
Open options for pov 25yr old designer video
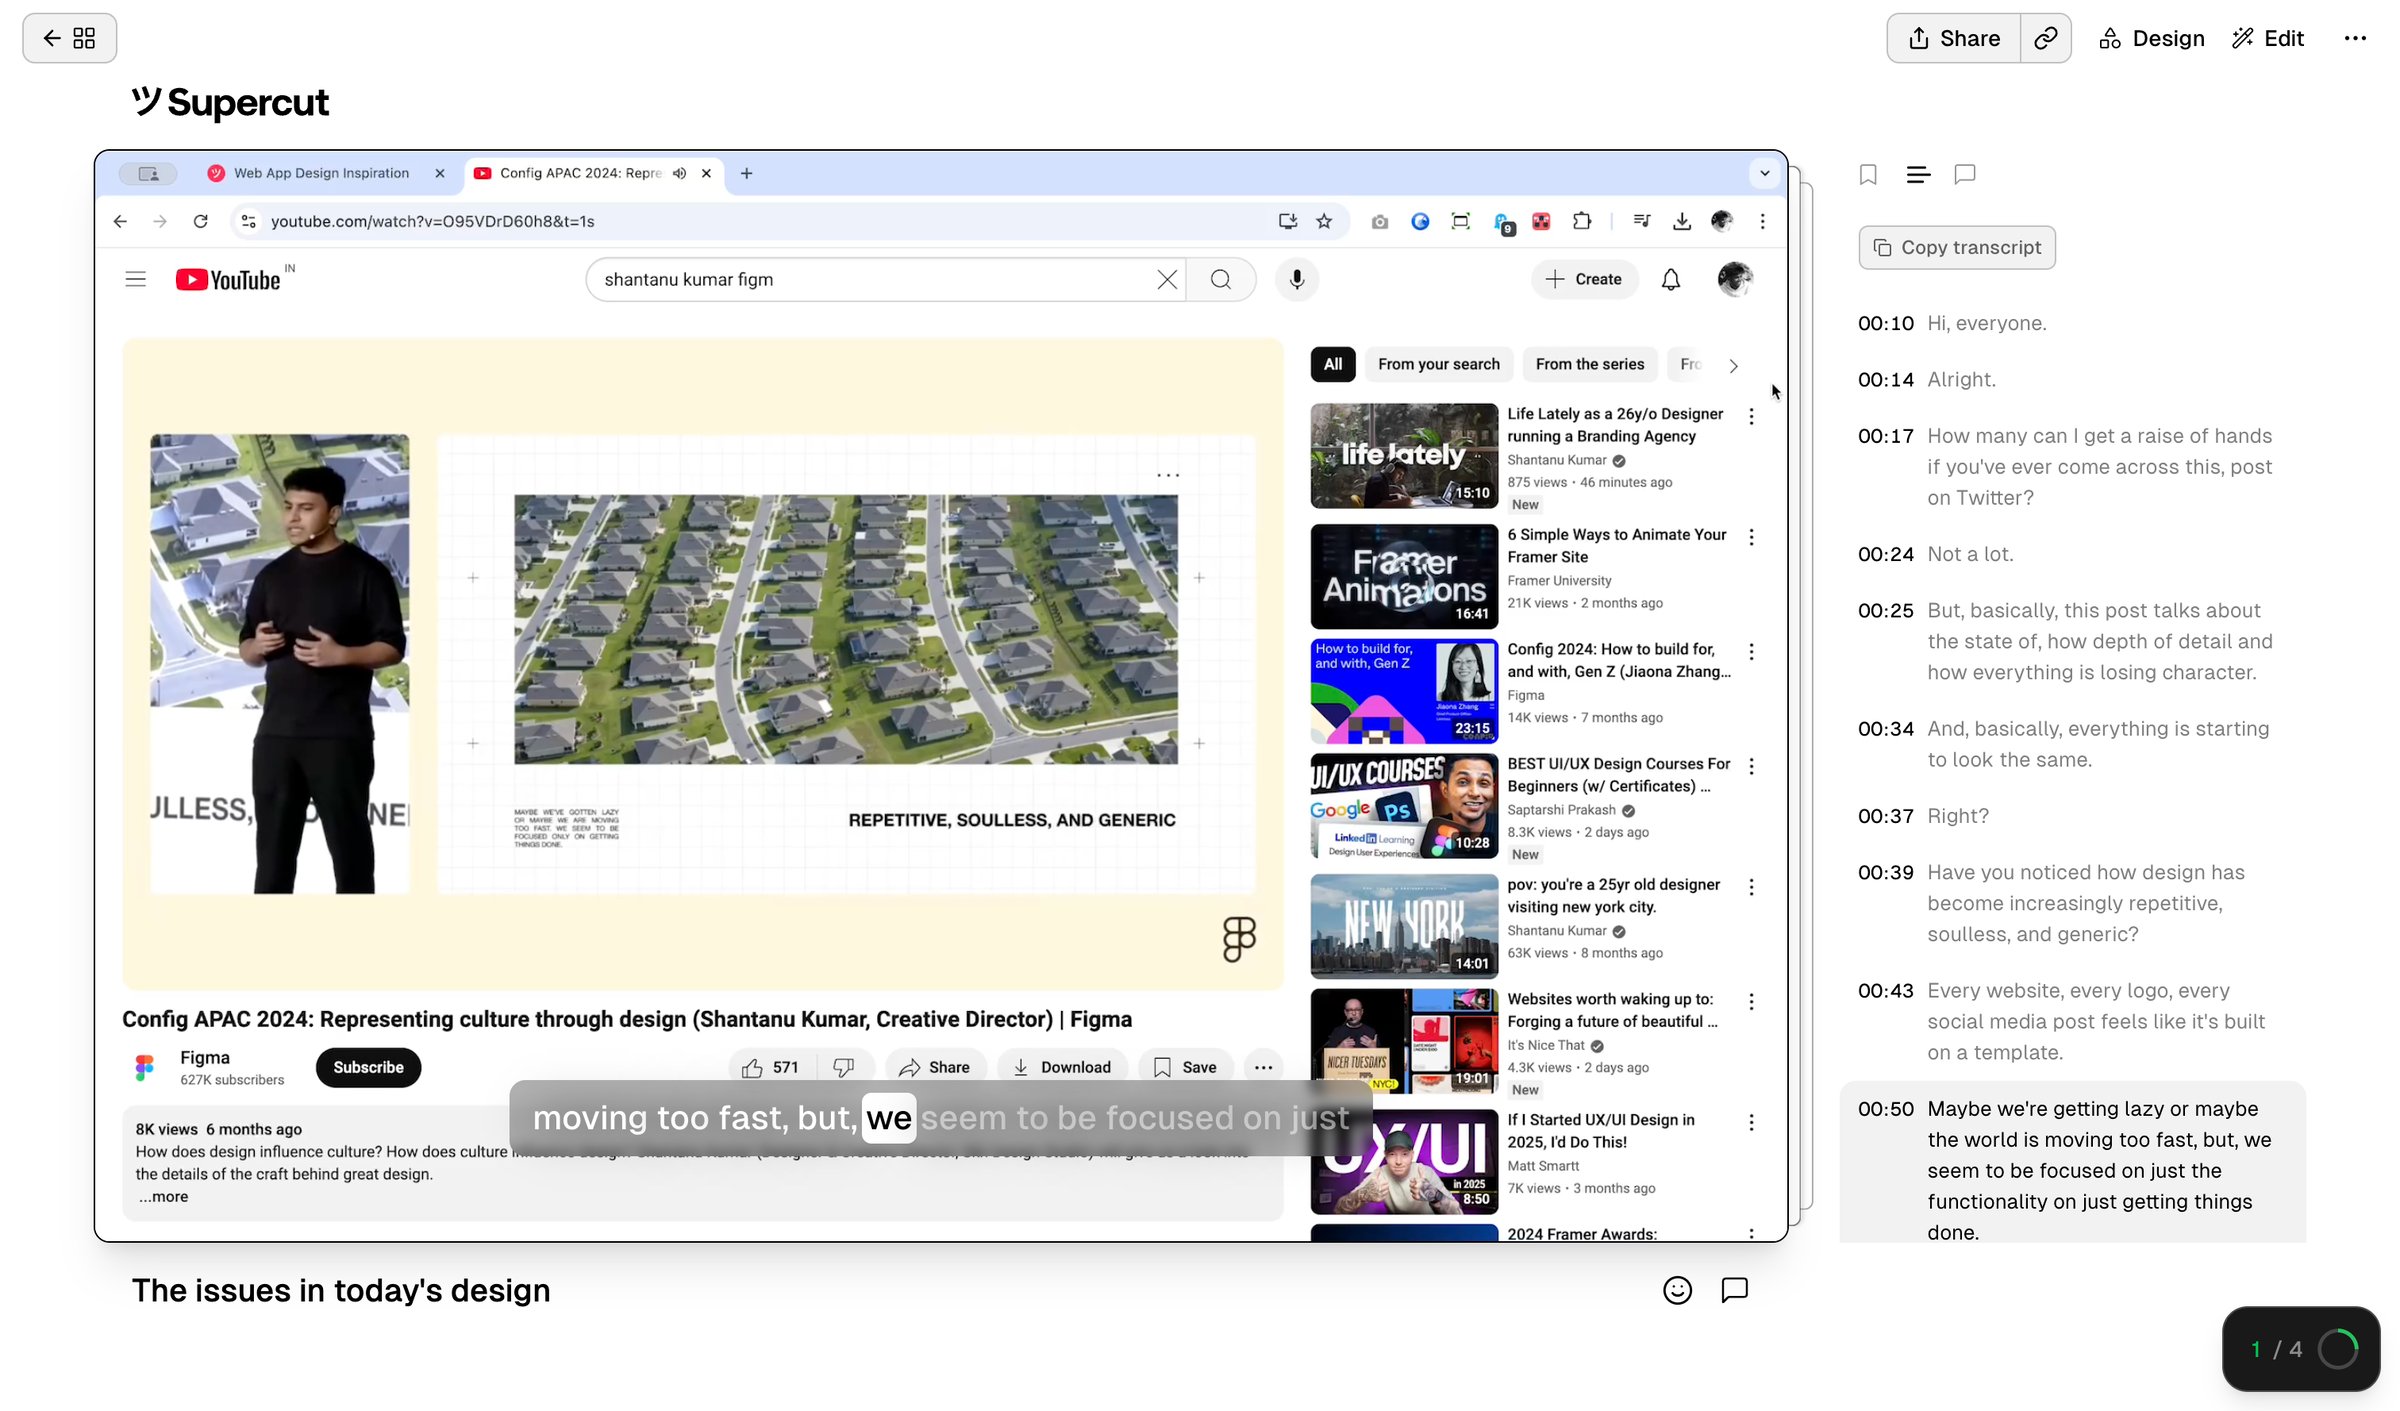point(1751,888)
